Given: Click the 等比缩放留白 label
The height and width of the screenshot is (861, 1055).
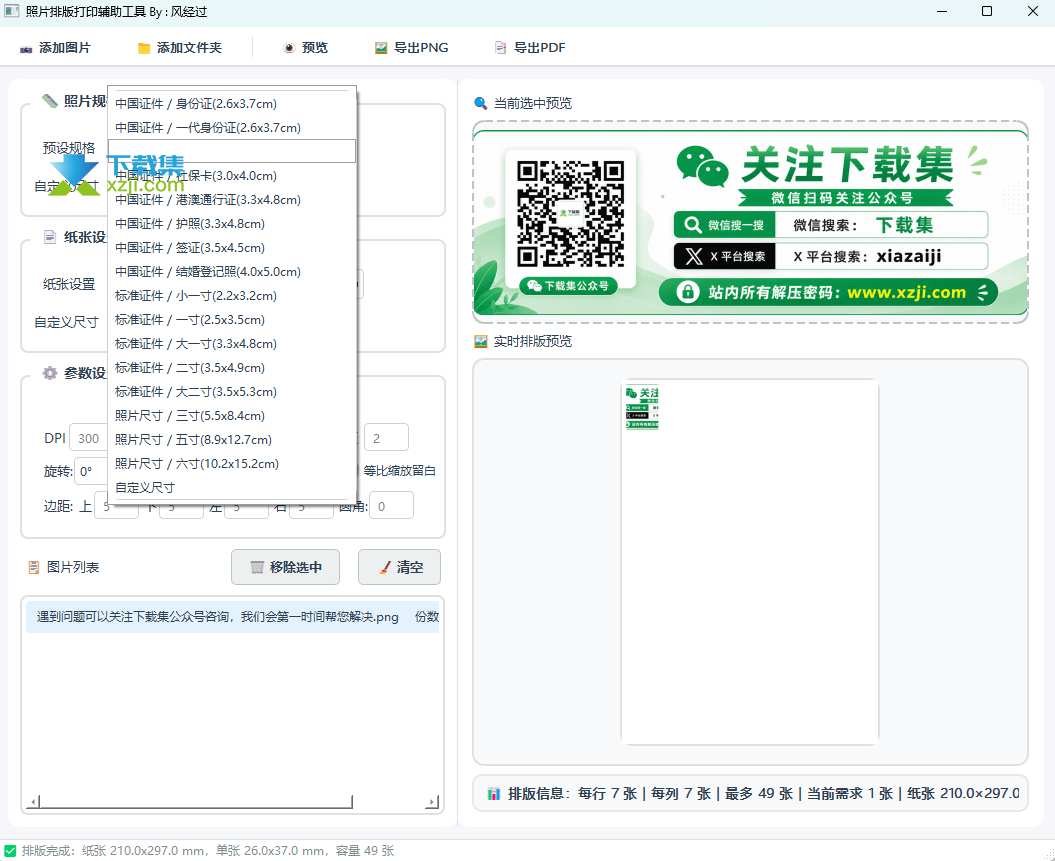Looking at the screenshot, I should [x=400, y=471].
